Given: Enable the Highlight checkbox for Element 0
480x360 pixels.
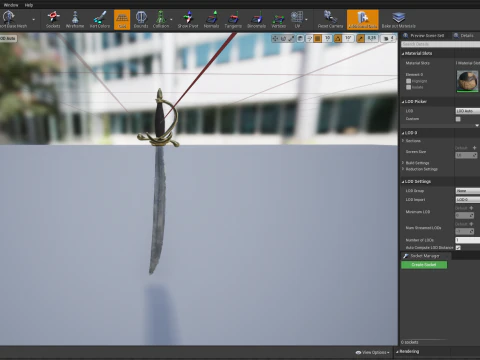Looking at the screenshot, I should 408,81.
